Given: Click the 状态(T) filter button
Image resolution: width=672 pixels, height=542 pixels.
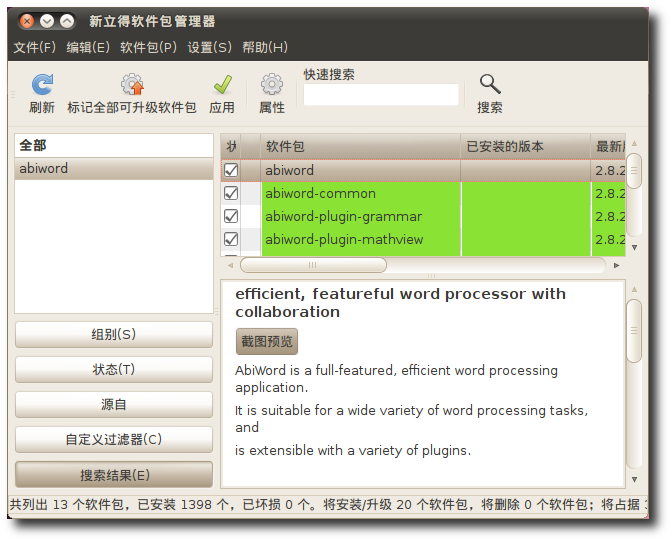Looking at the screenshot, I should click(114, 369).
